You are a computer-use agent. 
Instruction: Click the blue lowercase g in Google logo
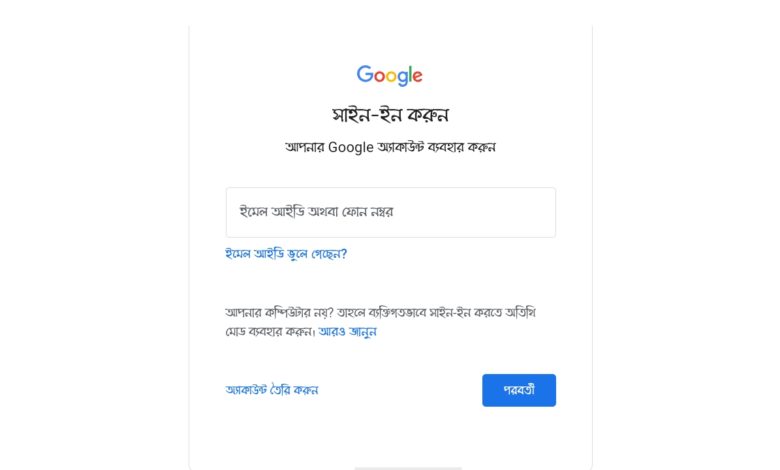[402, 79]
